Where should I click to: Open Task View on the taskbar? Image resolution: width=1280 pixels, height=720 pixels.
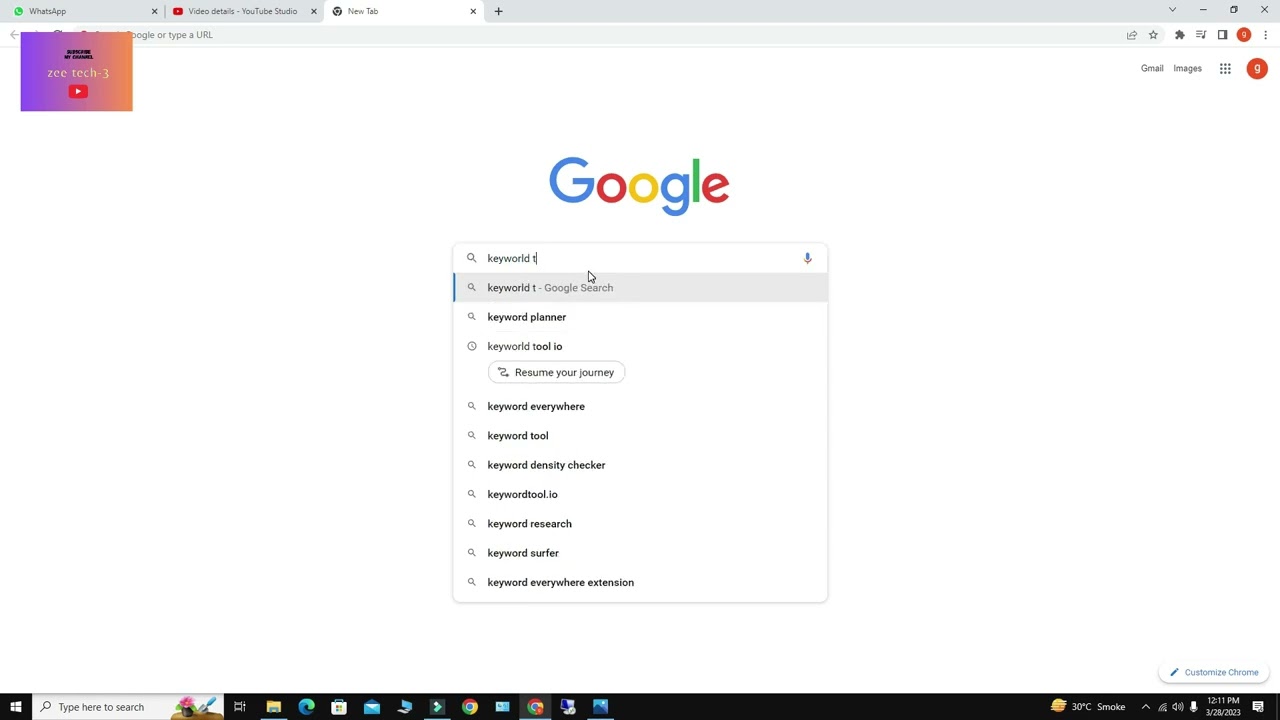pyautogui.click(x=240, y=707)
